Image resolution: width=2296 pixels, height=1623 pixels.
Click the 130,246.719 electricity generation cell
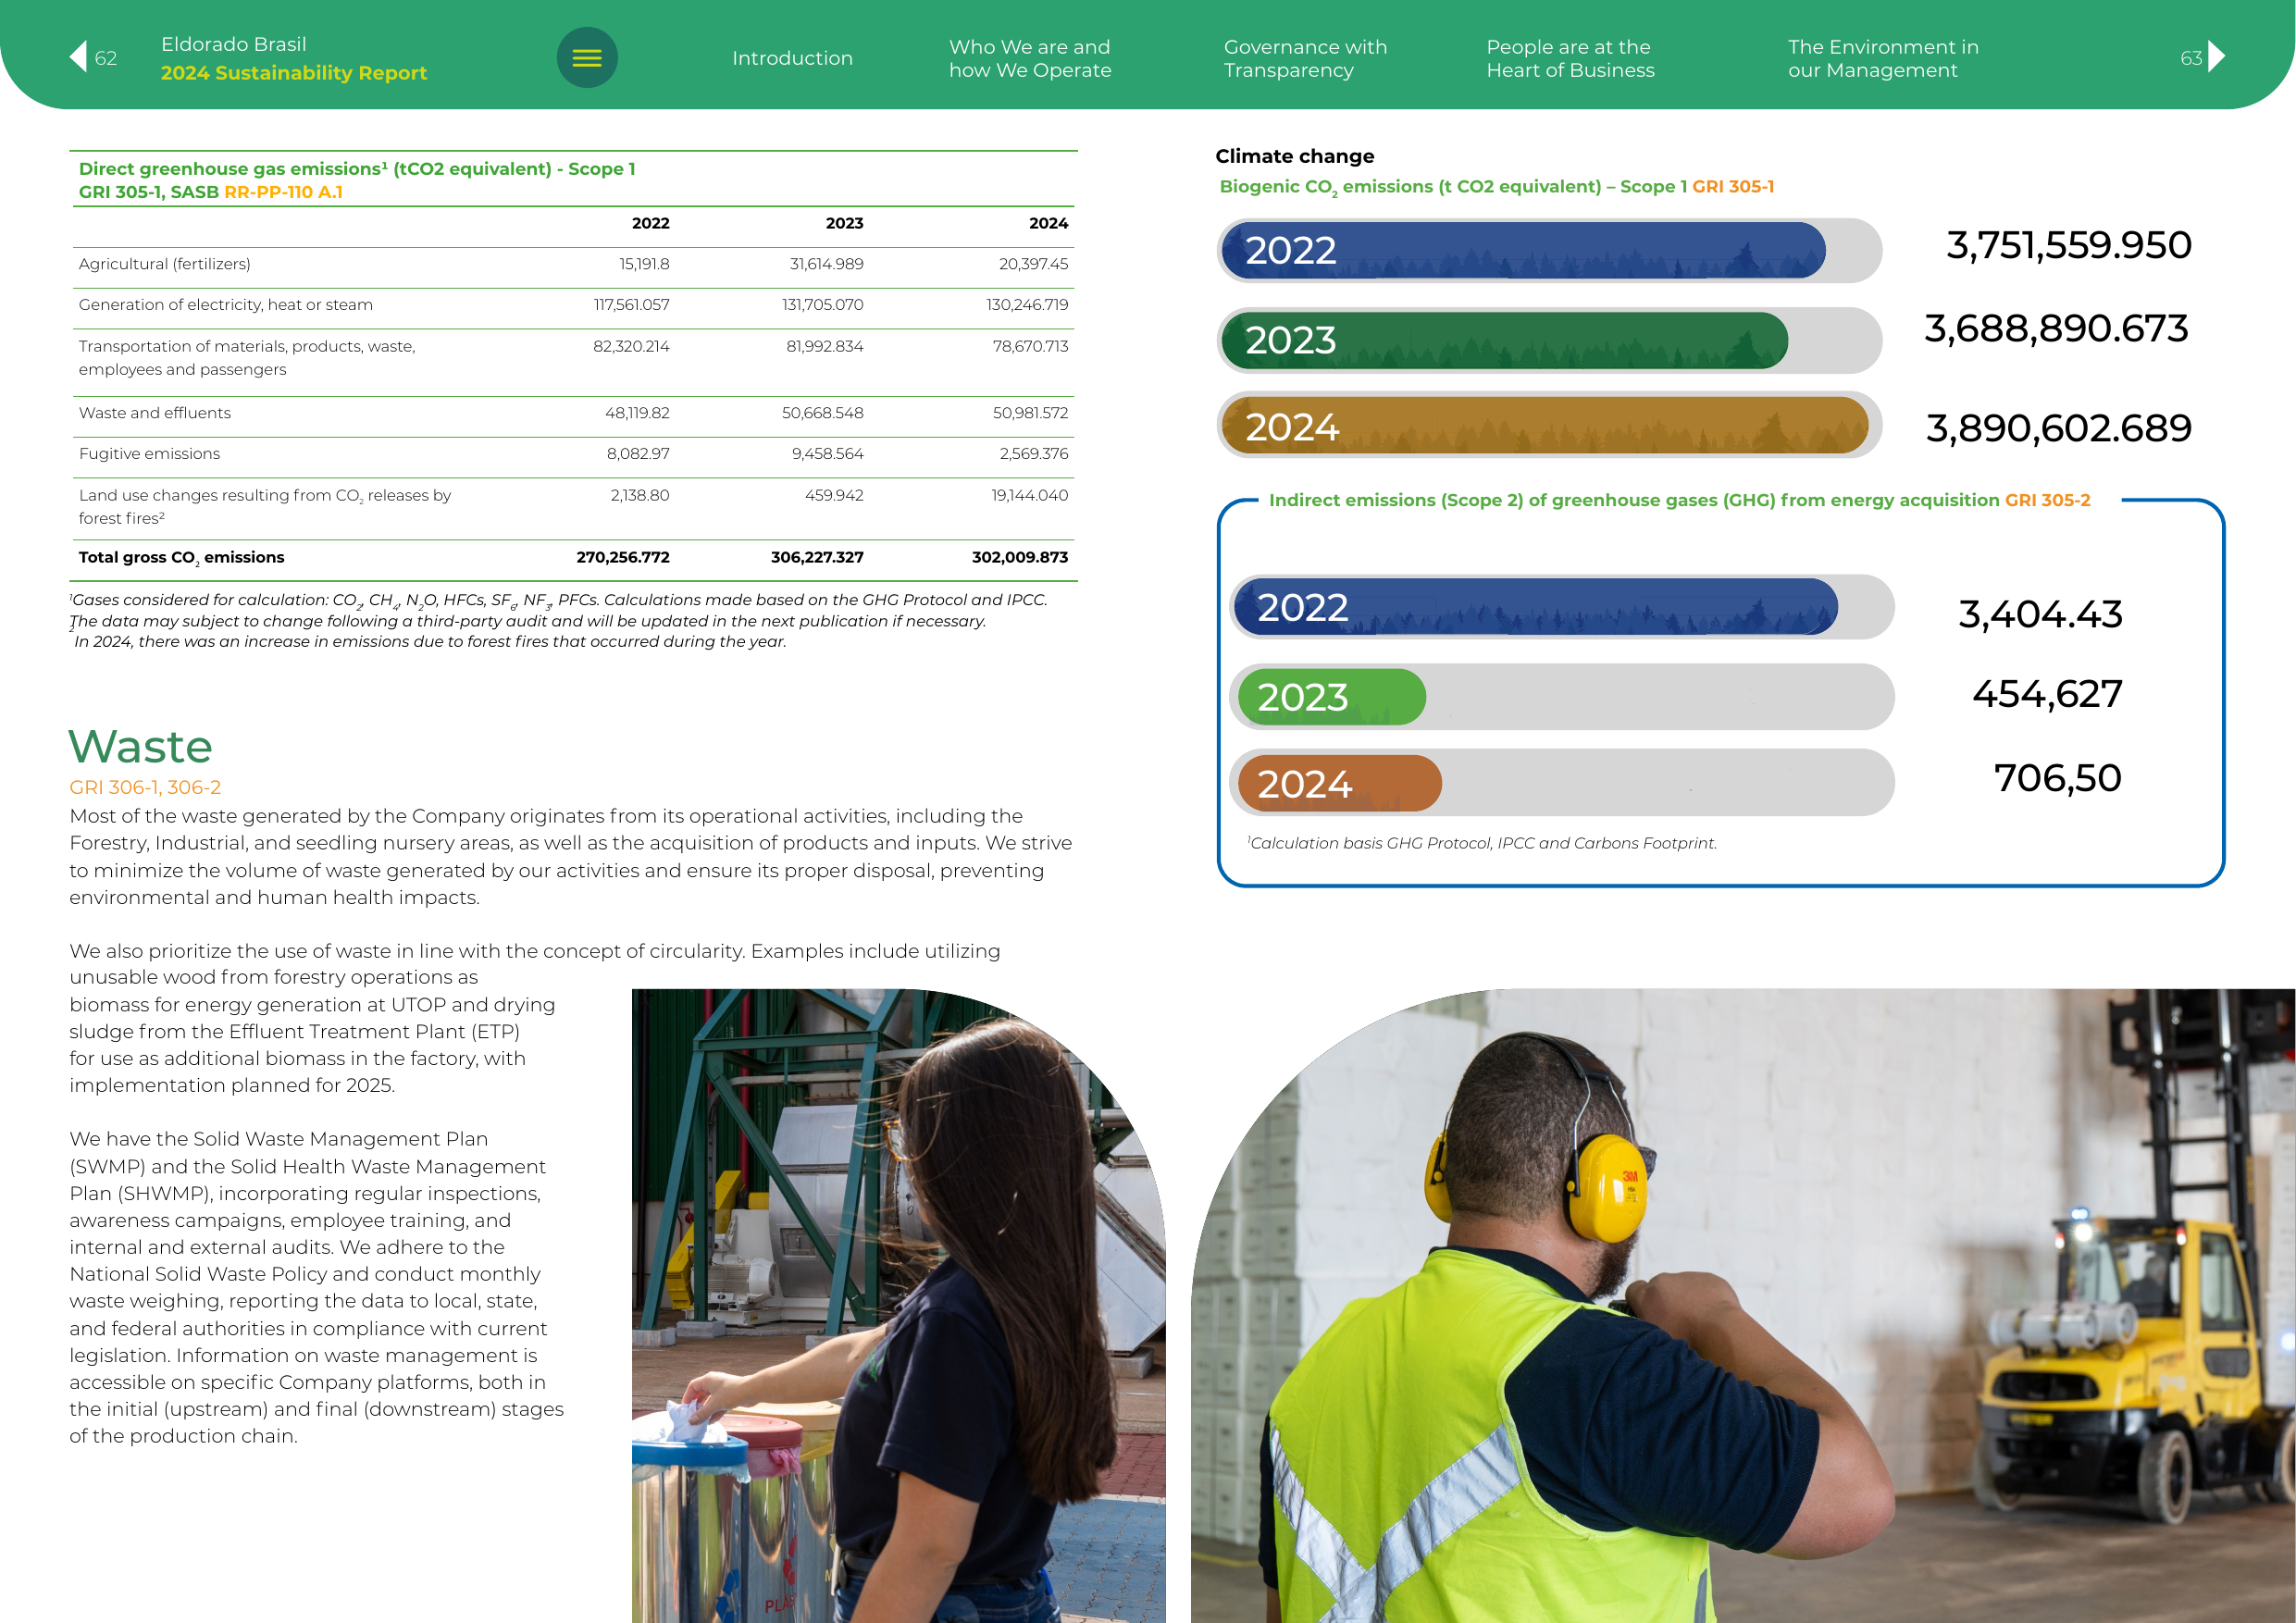coord(1027,305)
